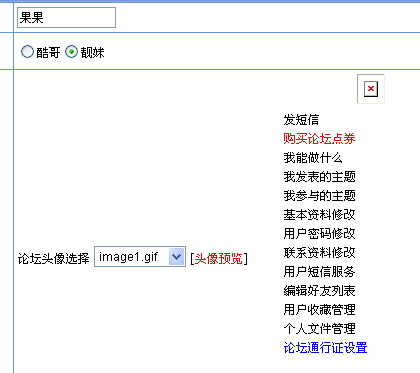Open 我参与的主题 menu entry
420x373 pixels.
[319, 196]
